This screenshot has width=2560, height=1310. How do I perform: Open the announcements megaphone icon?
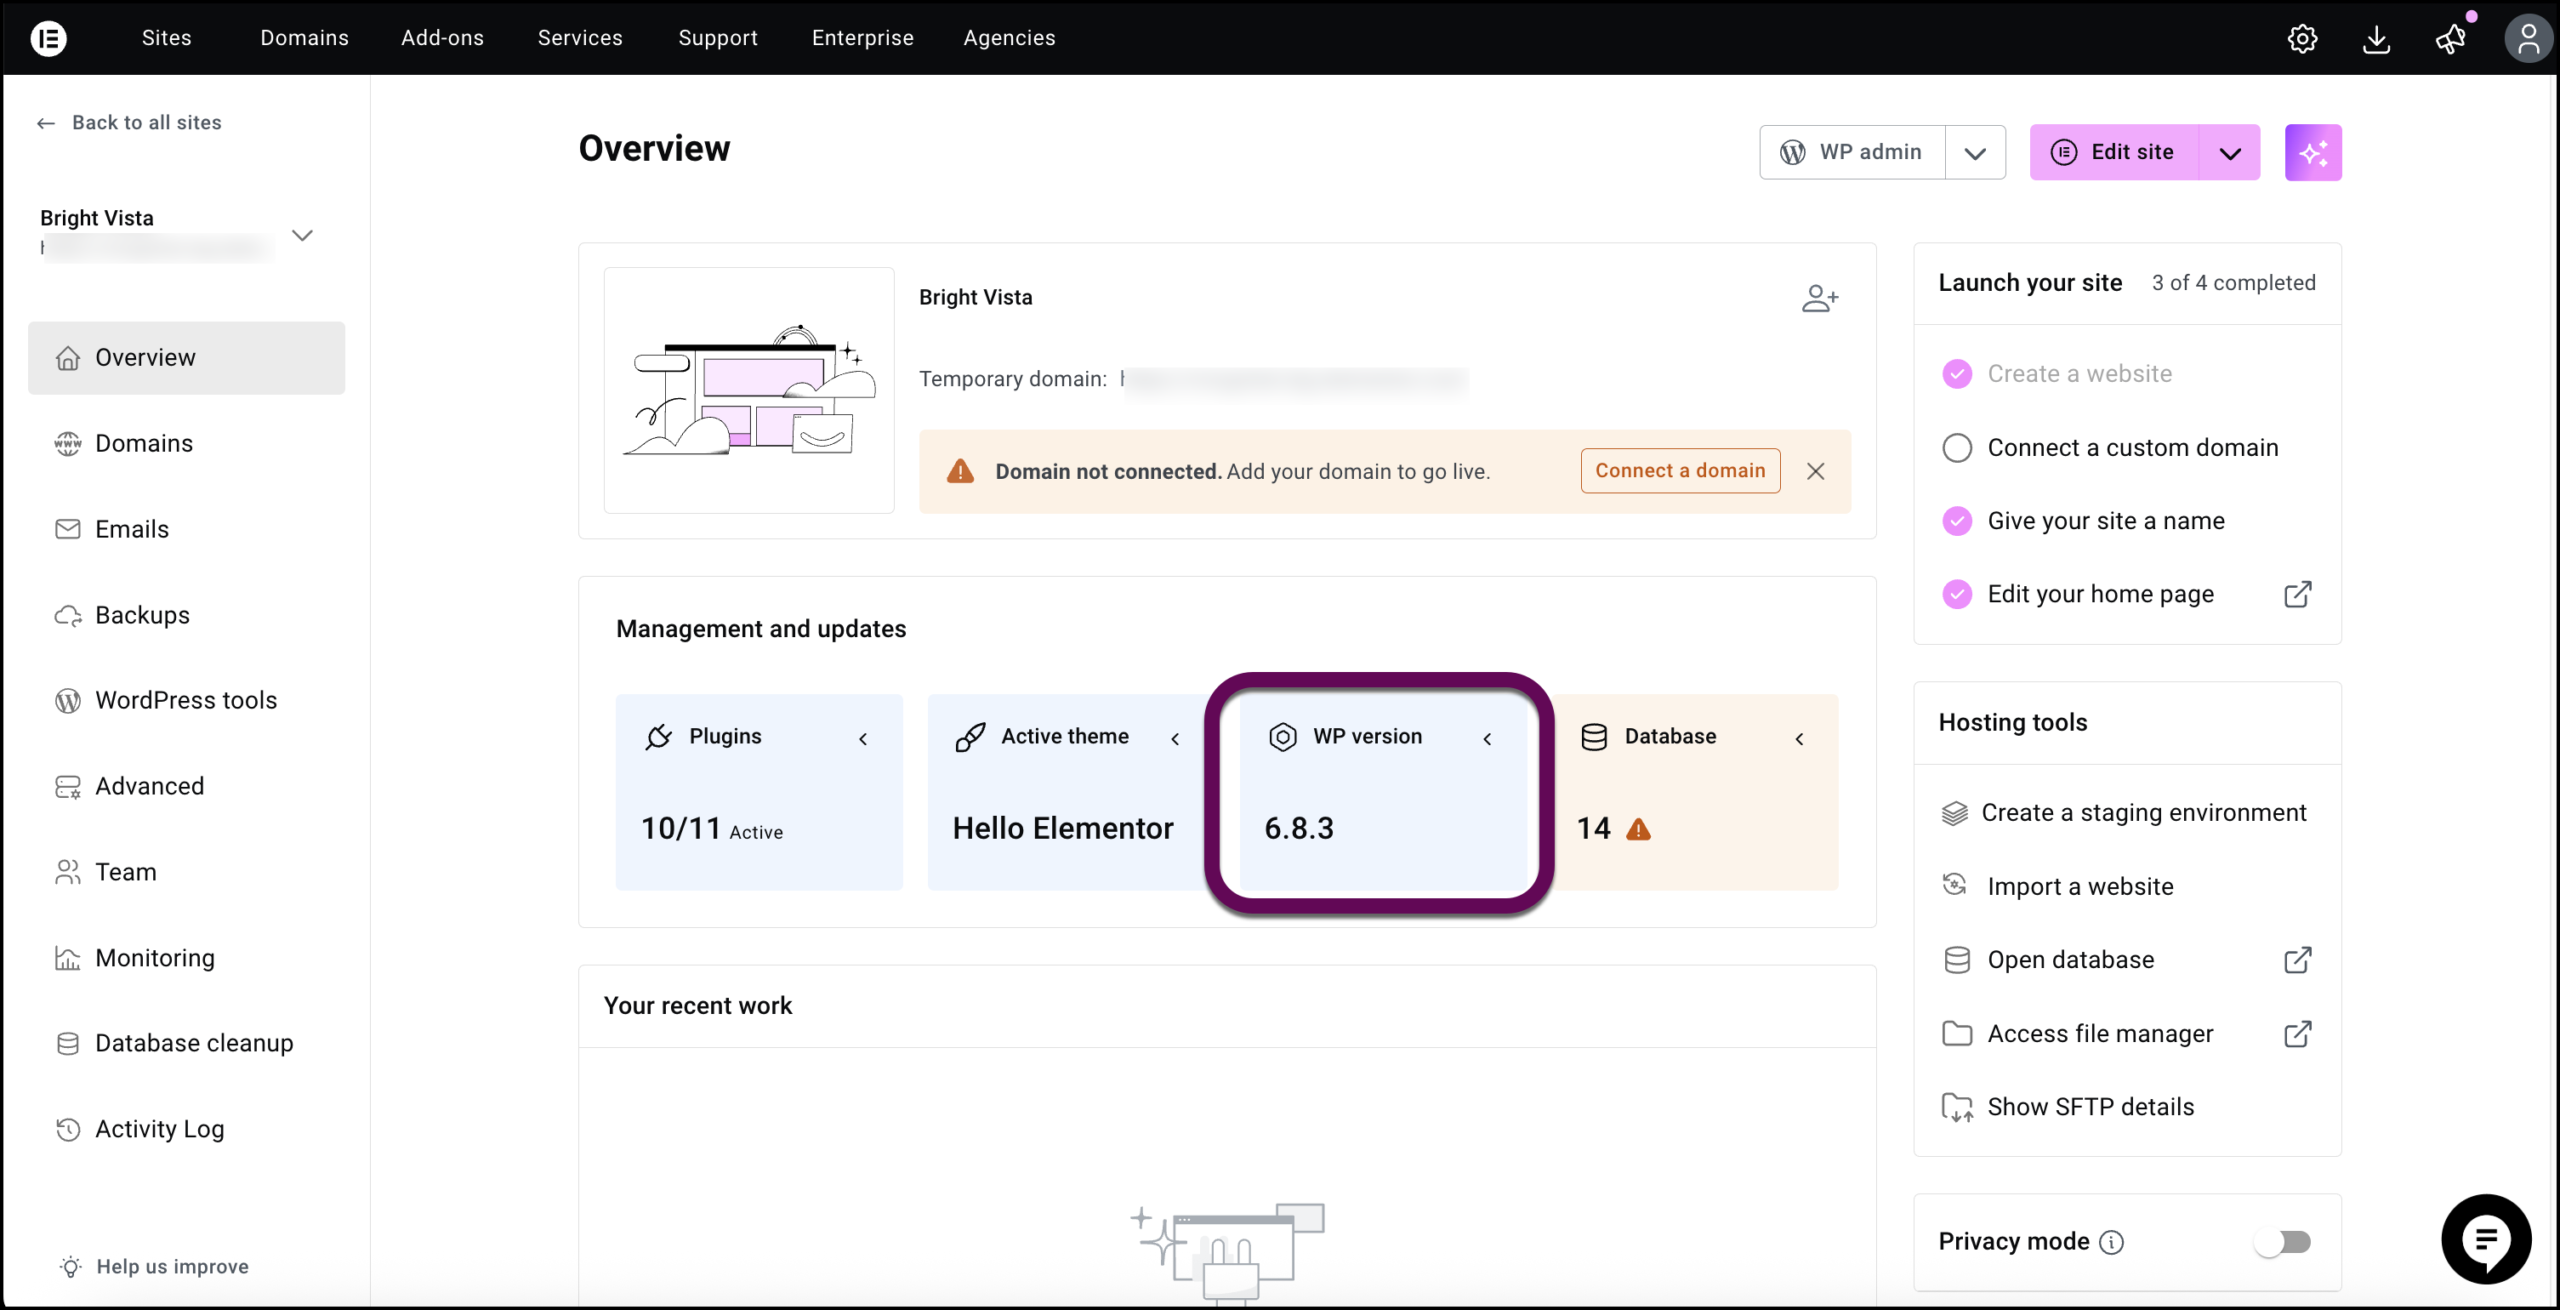[x=2450, y=39]
